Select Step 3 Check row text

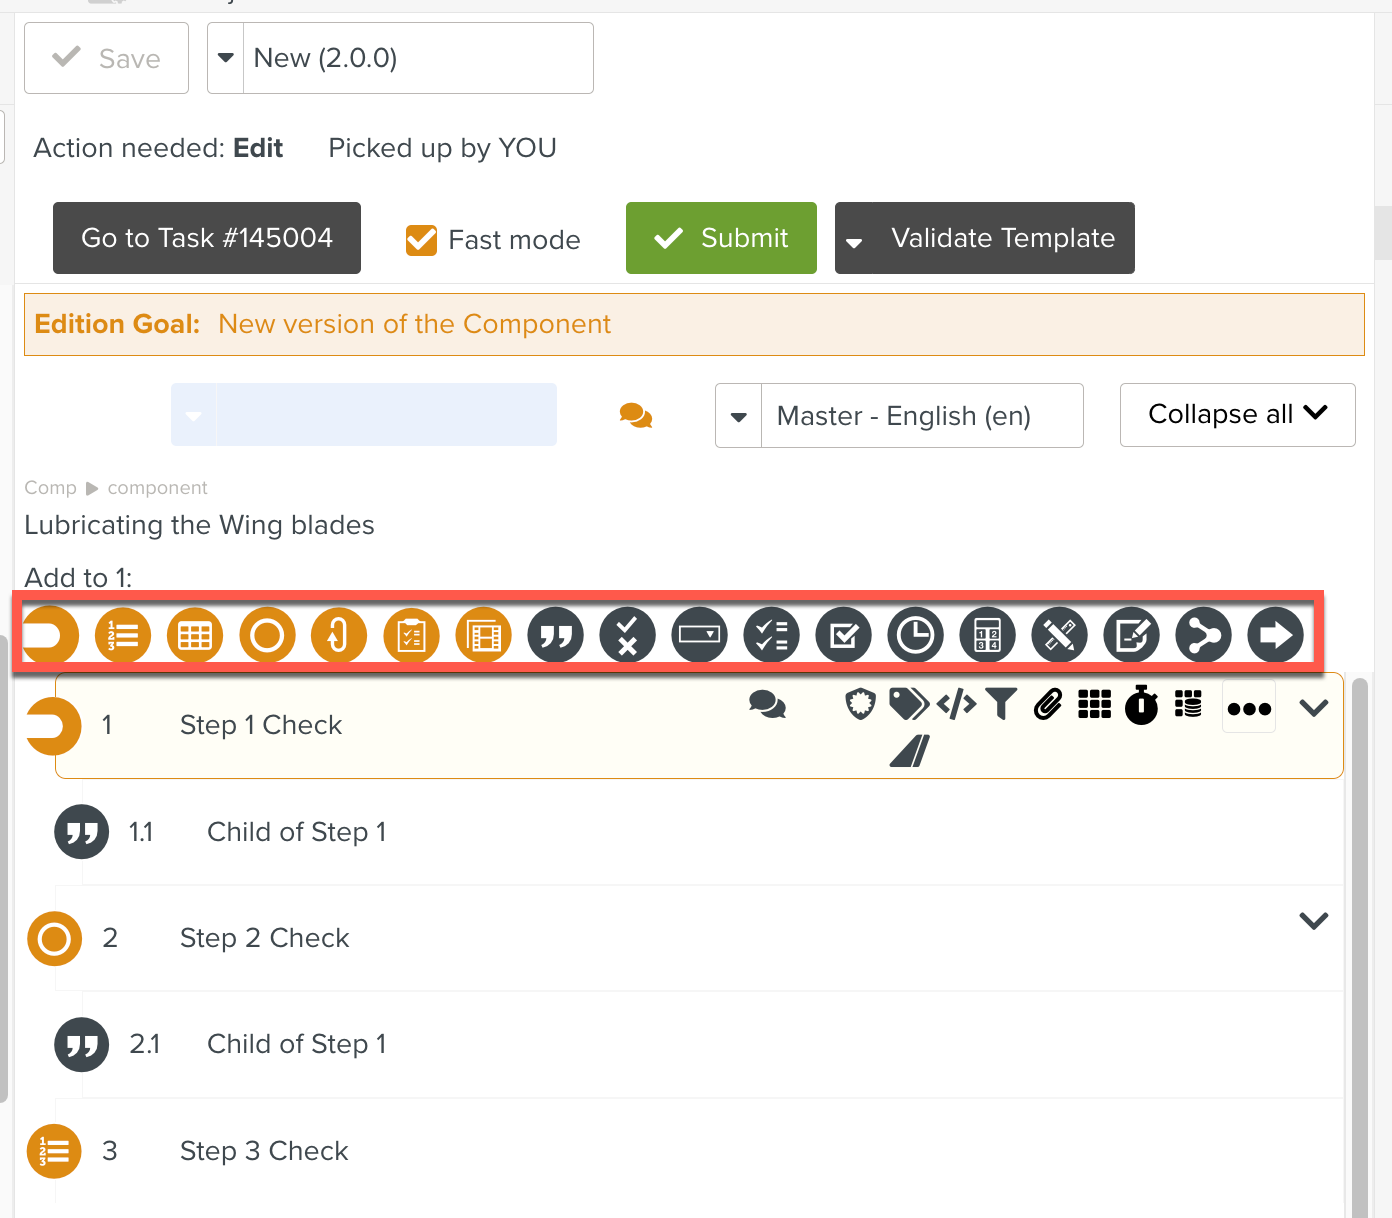pos(264,1151)
